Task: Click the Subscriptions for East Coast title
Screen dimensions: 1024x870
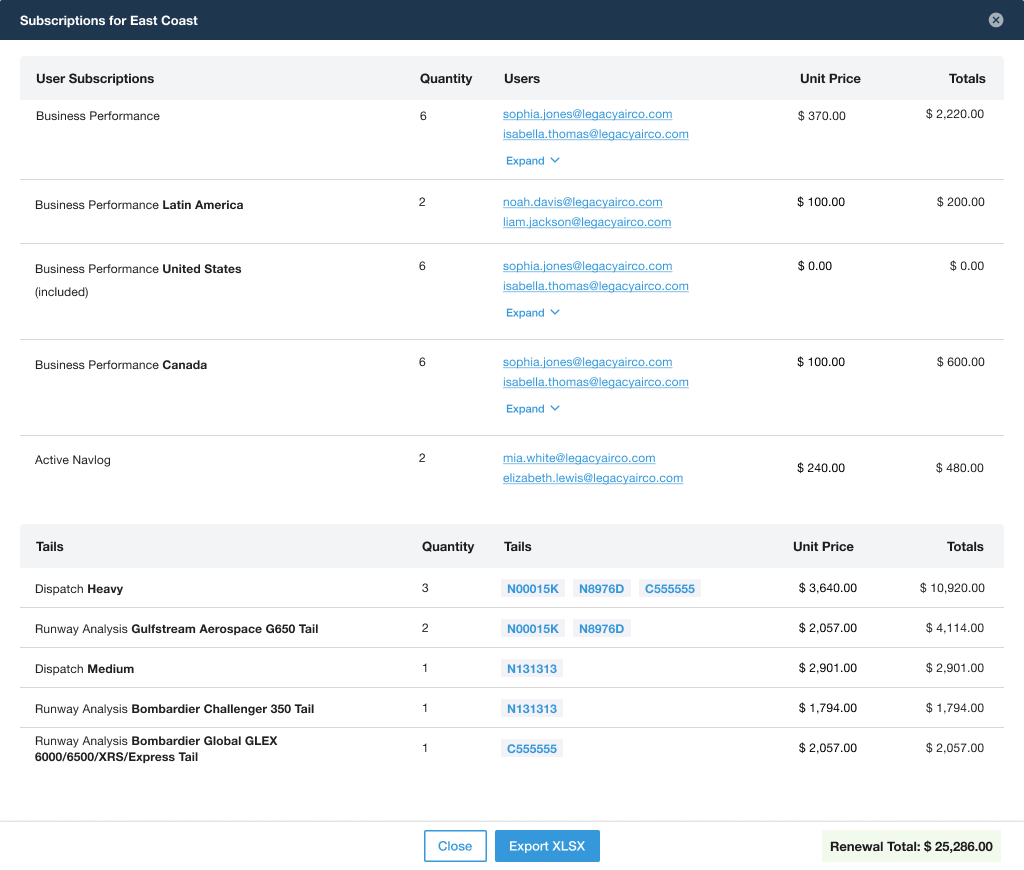Action: click(x=108, y=20)
